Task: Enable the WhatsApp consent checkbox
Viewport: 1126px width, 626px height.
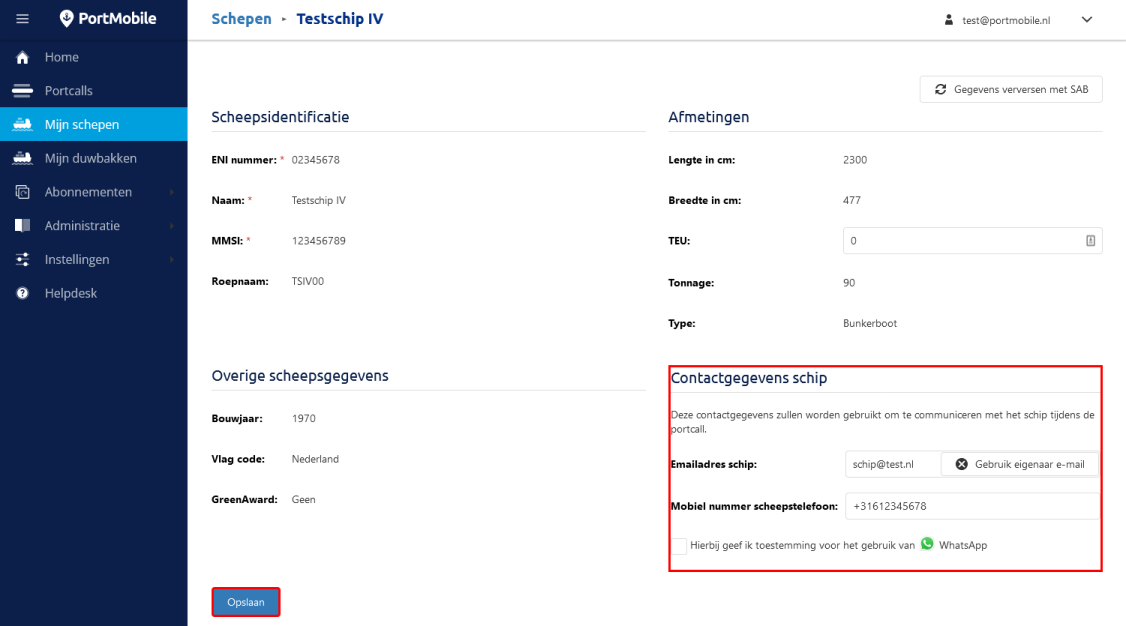Action: (679, 546)
